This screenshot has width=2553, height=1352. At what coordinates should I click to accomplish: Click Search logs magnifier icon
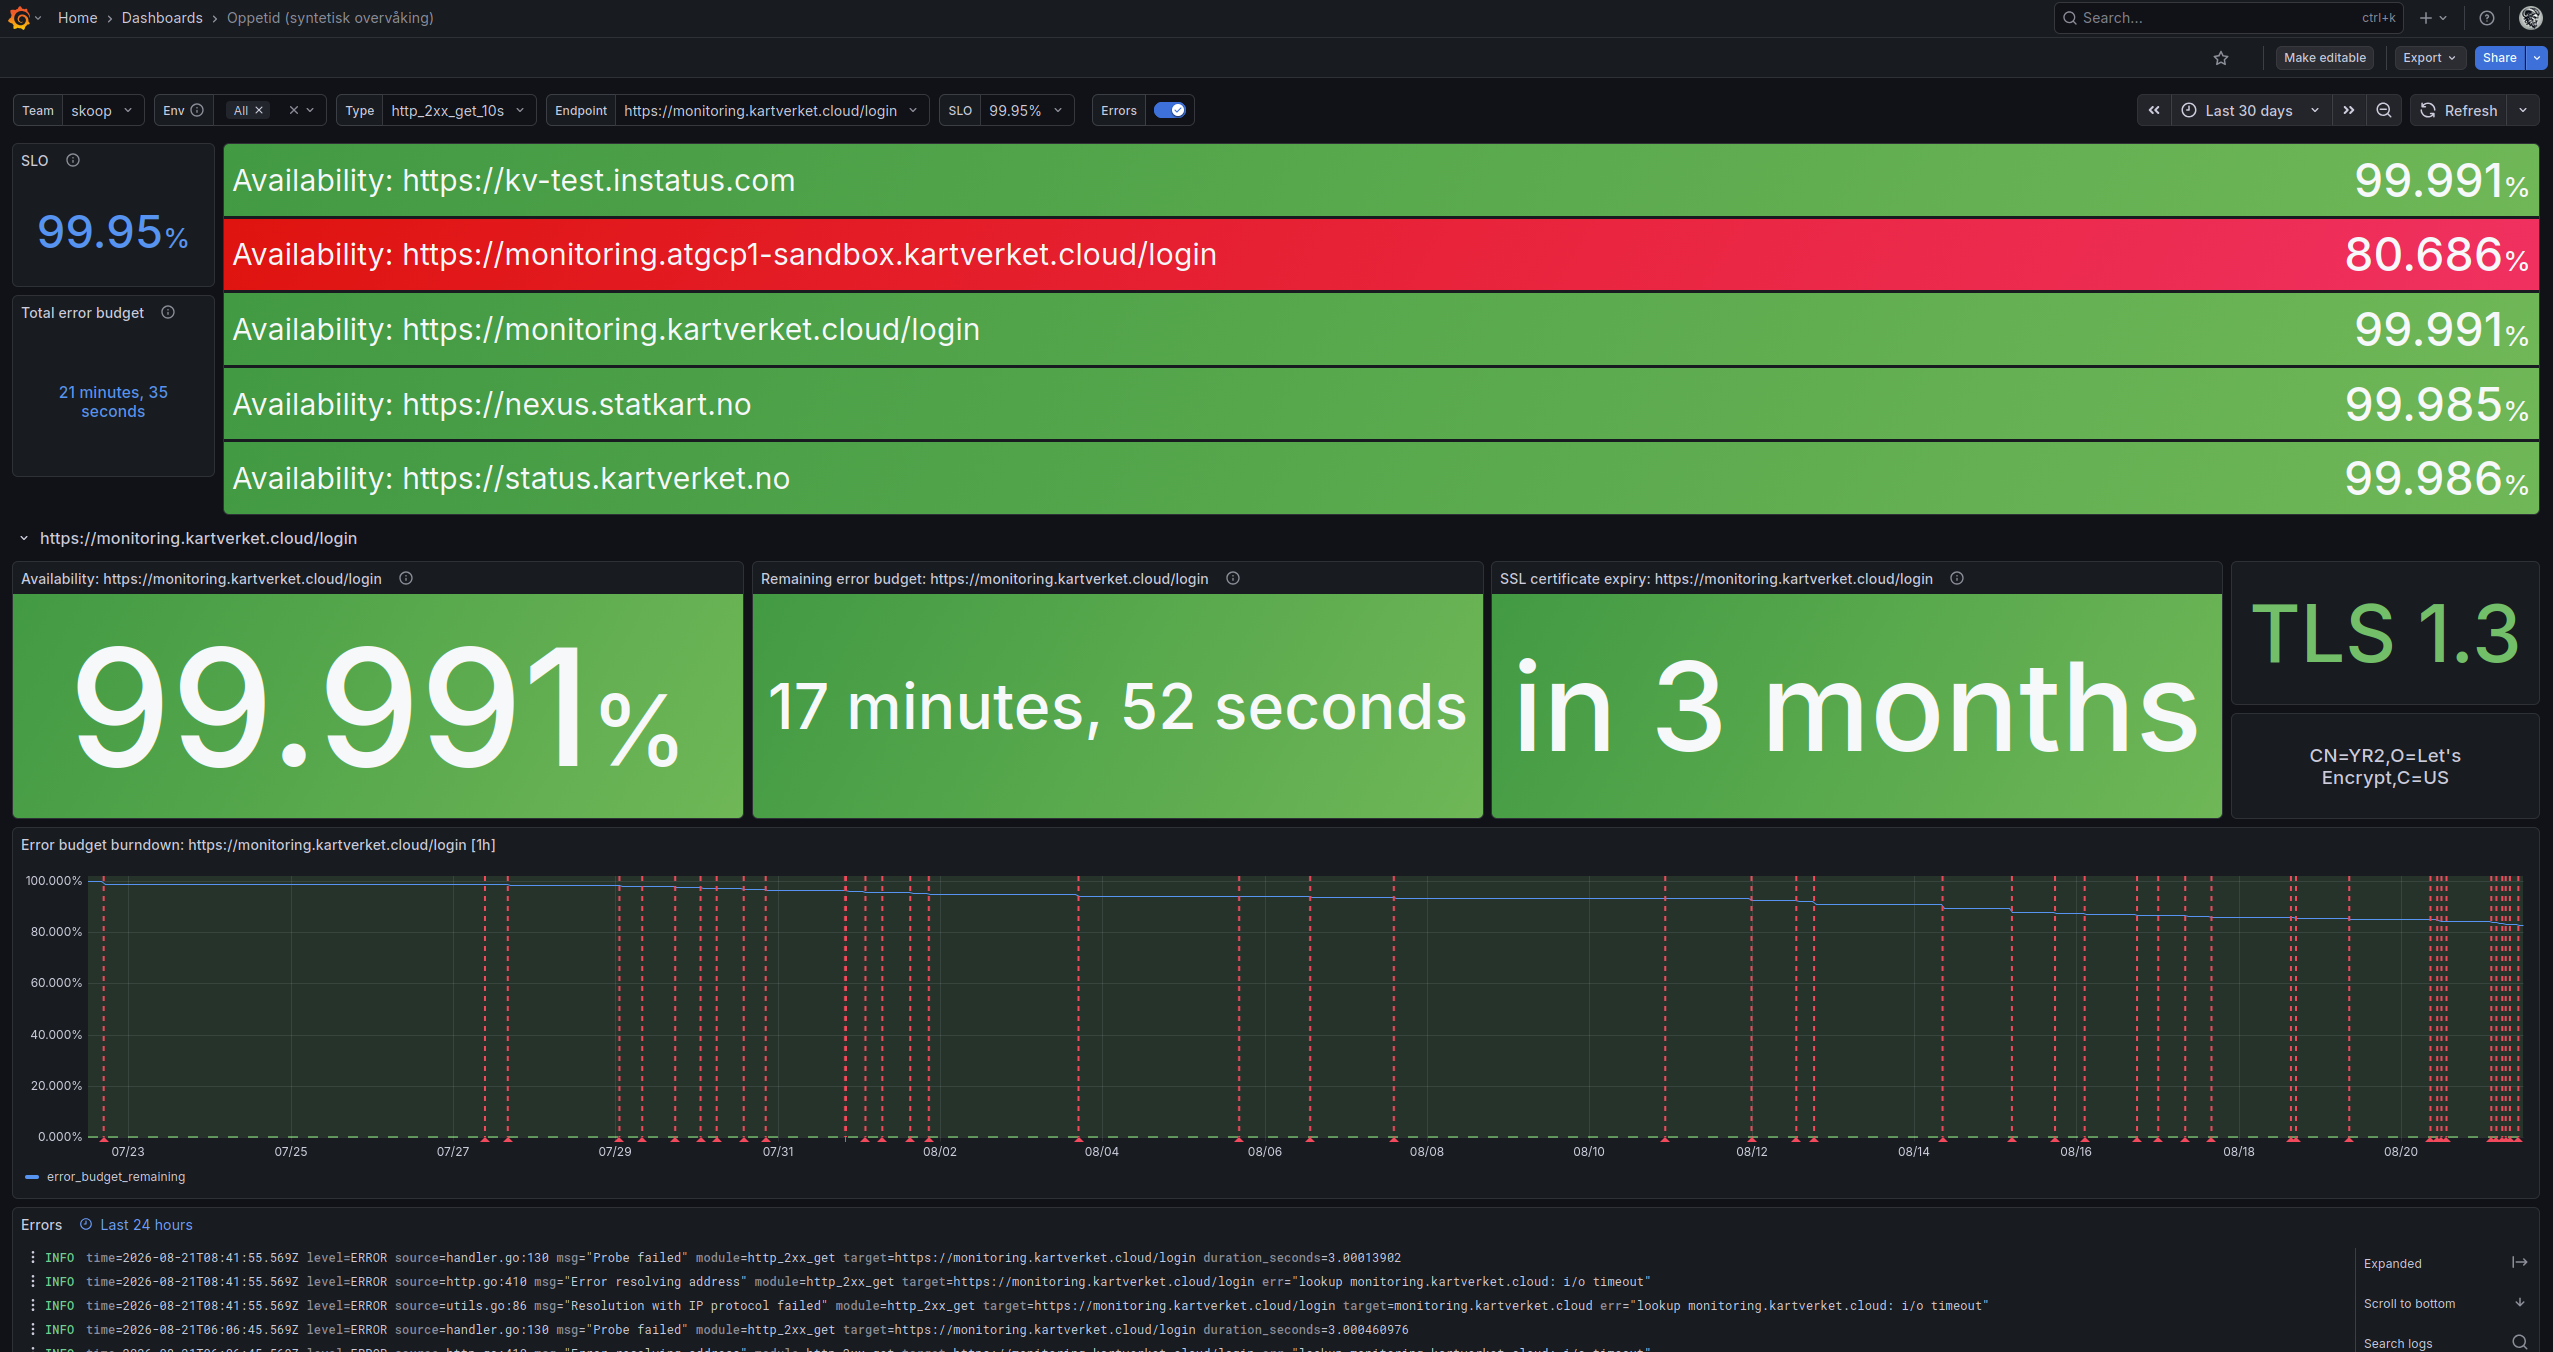[2520, 1343]
